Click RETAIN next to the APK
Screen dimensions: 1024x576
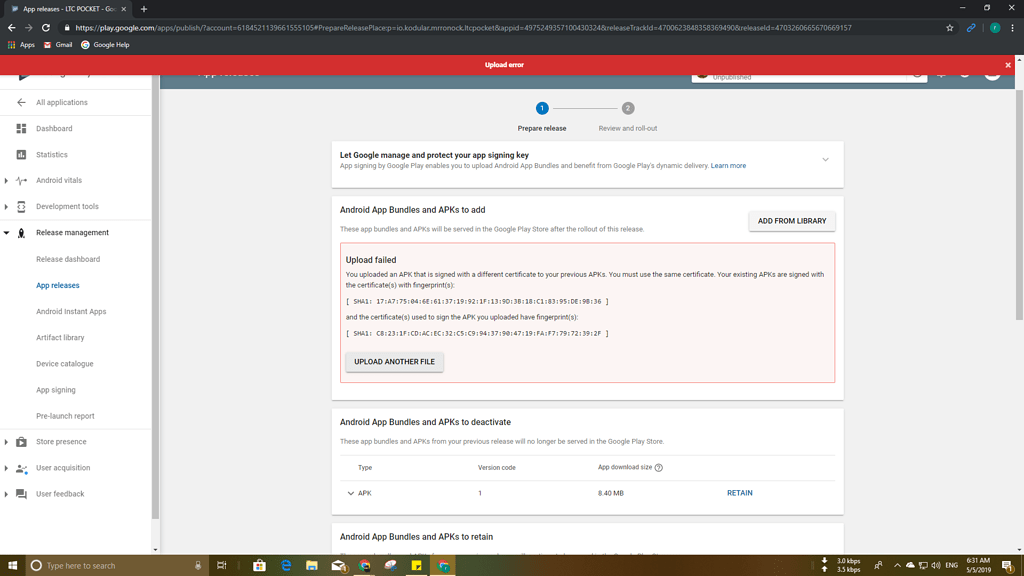739,492
